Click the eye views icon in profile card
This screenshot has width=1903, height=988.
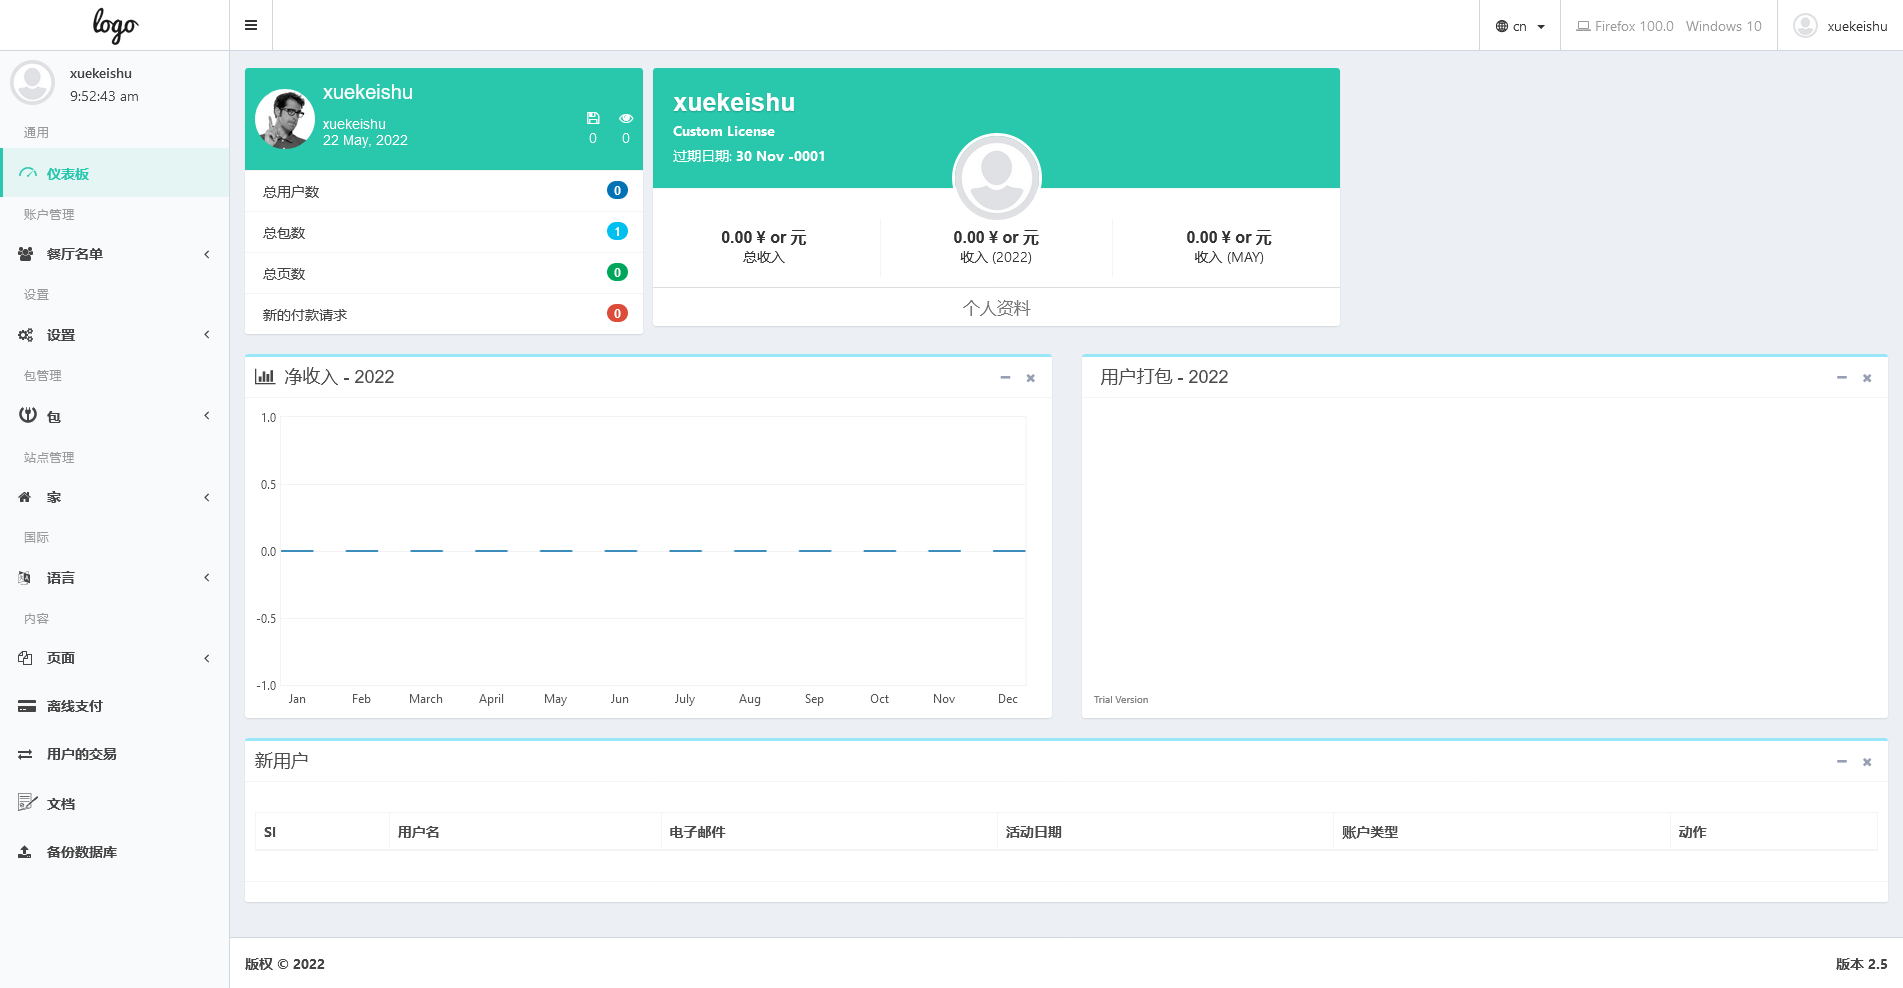(626, 118)
